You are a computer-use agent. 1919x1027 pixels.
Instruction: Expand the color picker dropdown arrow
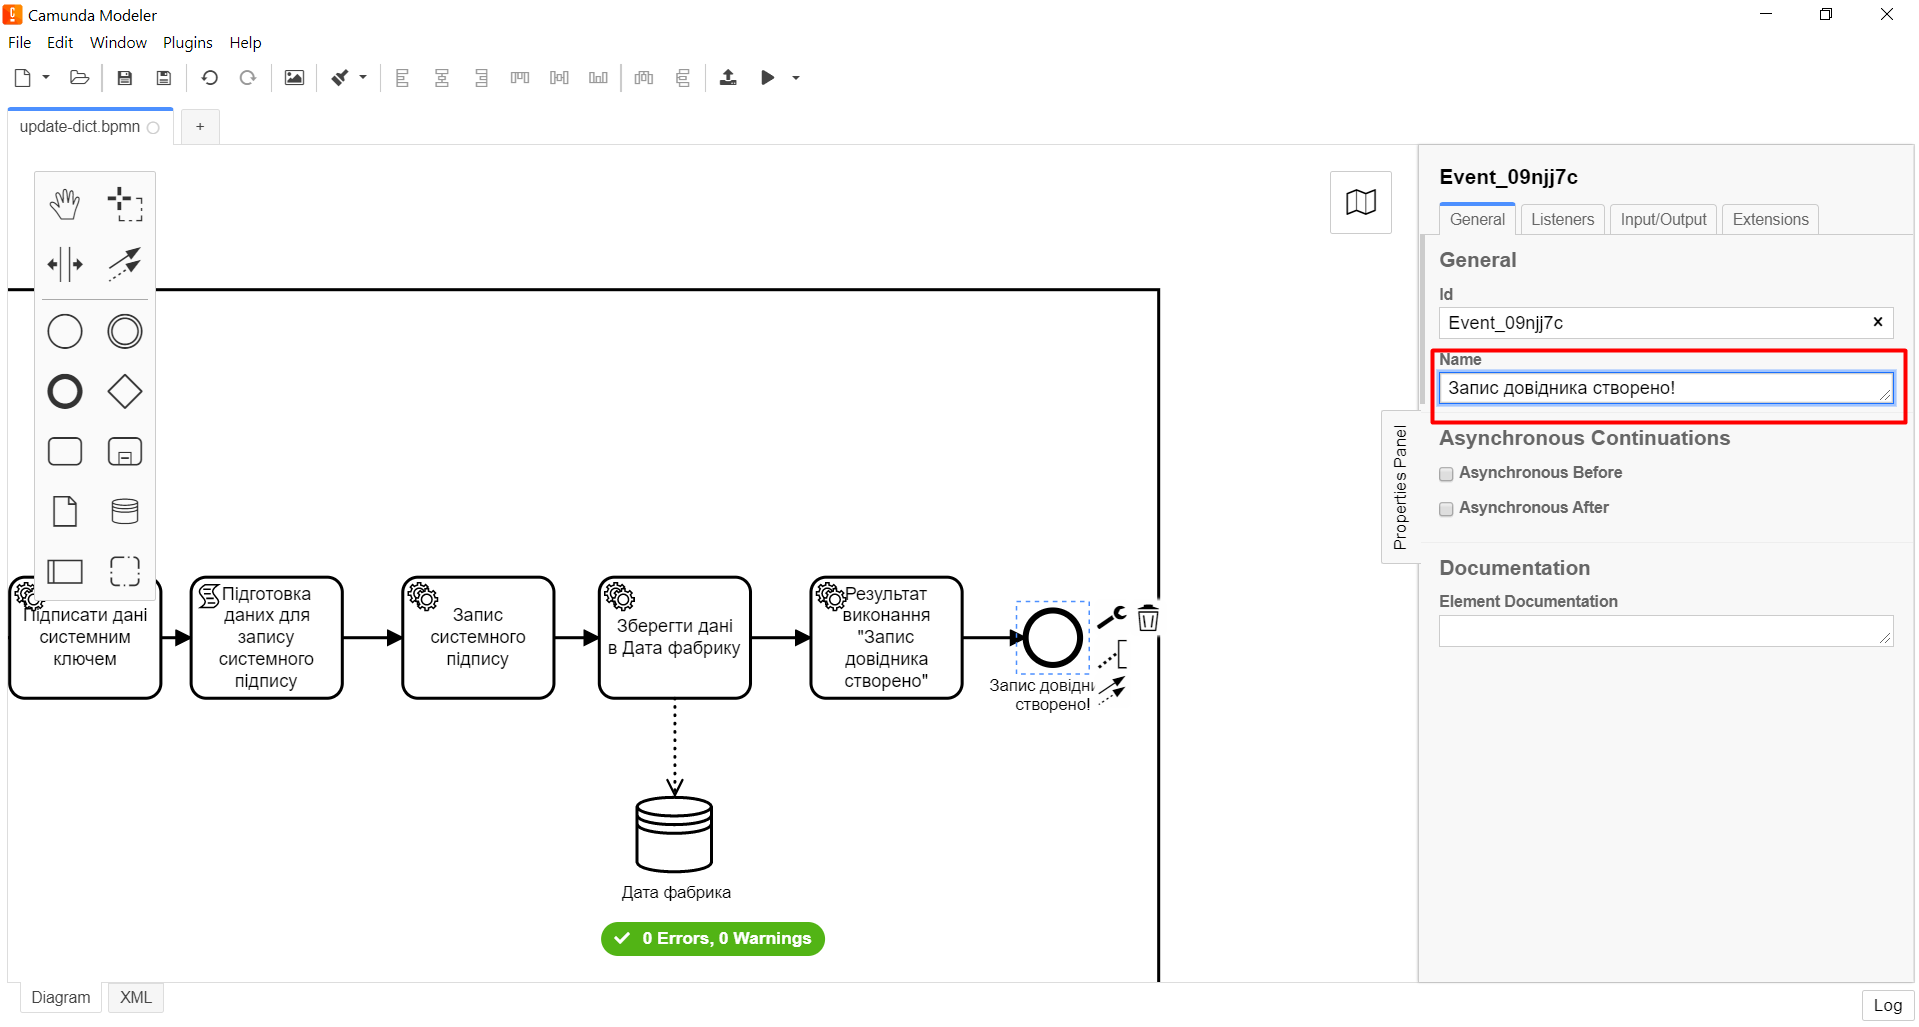[363, 78]
